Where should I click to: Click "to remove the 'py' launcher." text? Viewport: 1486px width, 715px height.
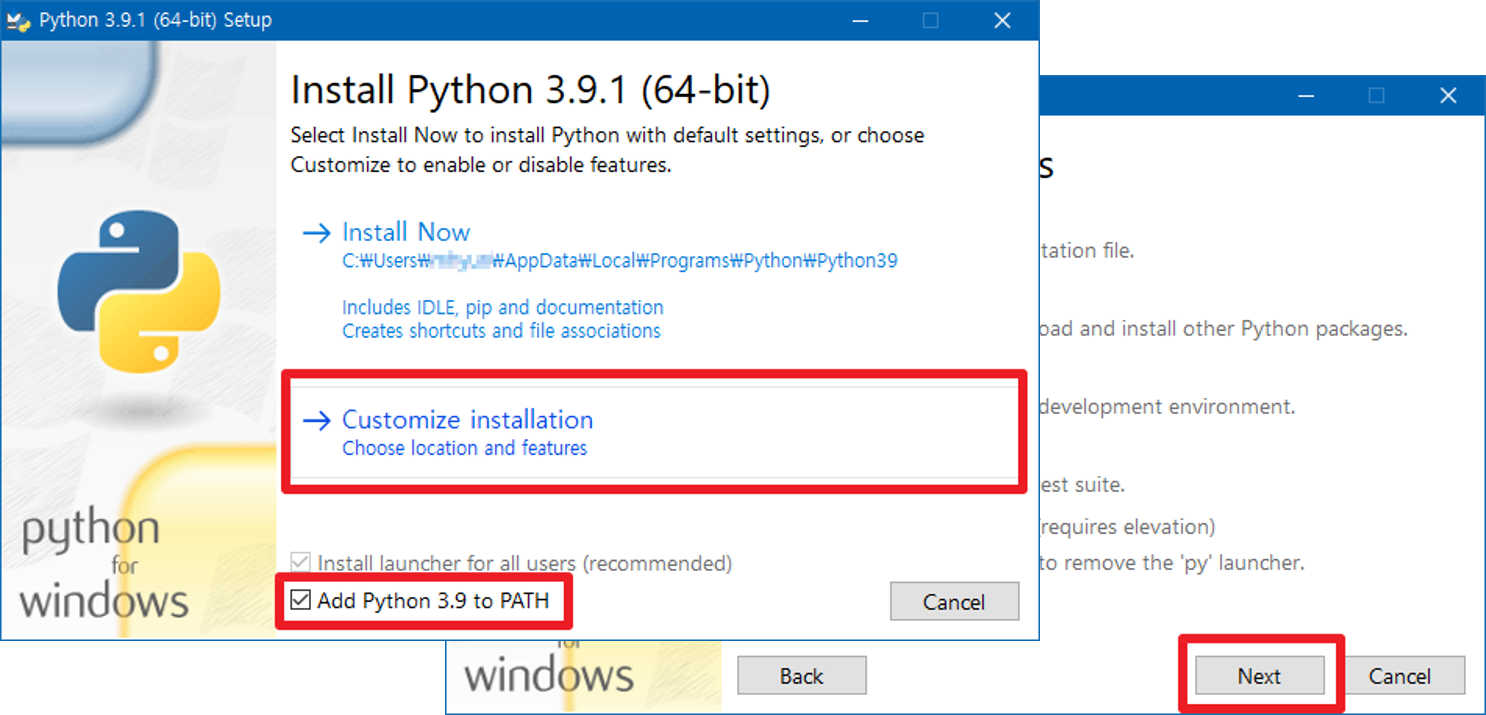(1172, 563)
